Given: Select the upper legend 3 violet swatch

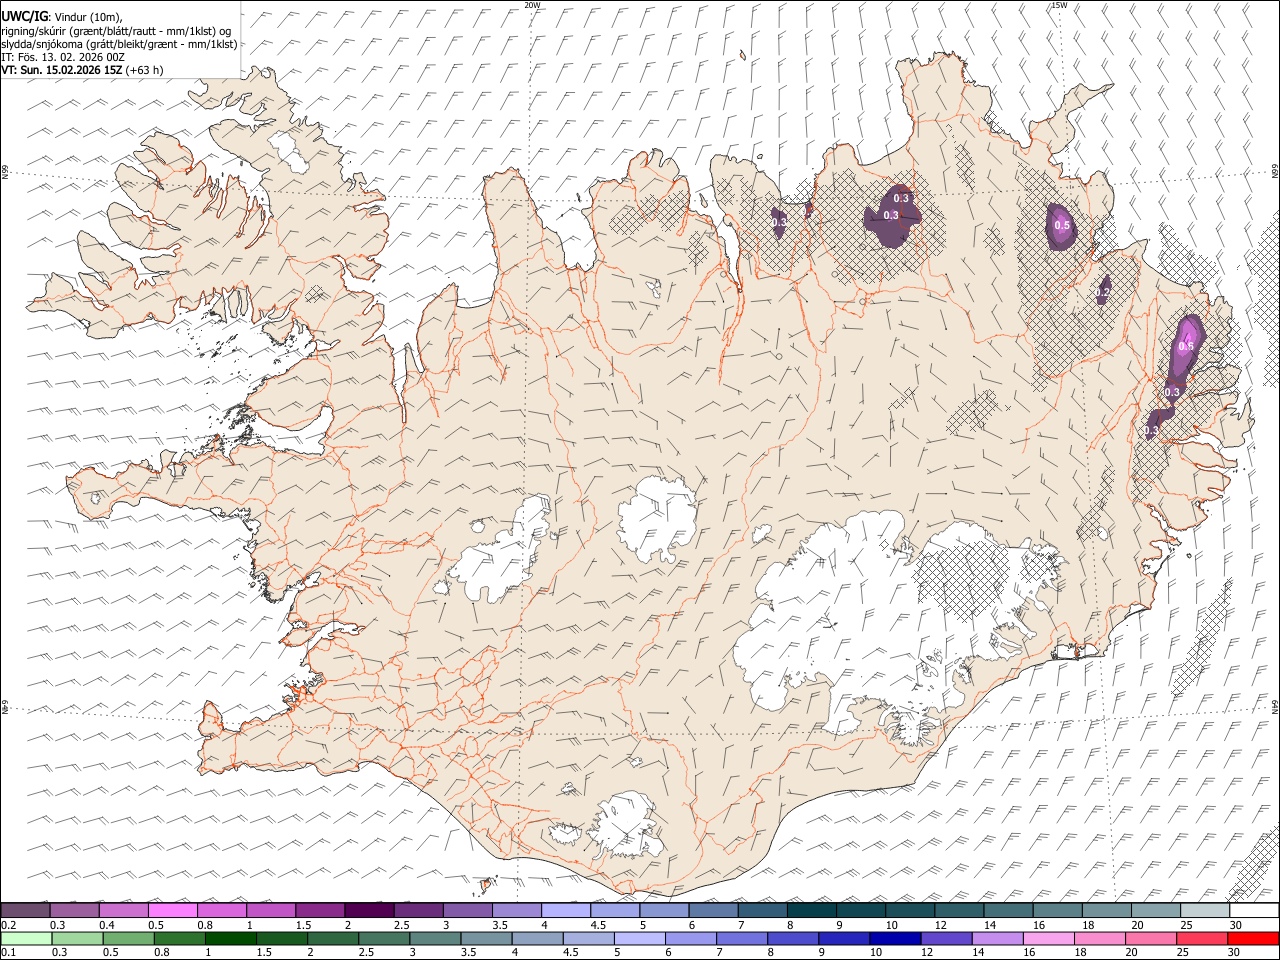Looking at the screenshot, I should click(467, 910).
